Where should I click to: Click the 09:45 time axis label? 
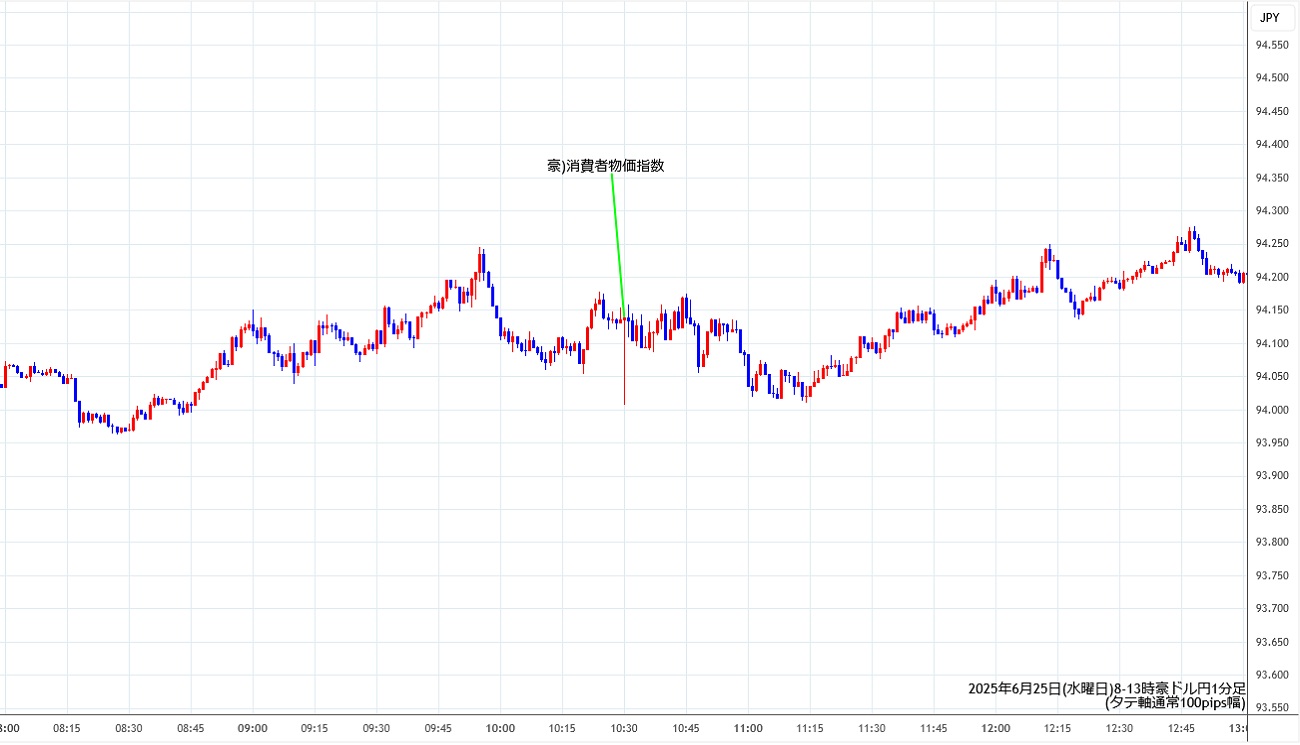(x=439, y=729)
